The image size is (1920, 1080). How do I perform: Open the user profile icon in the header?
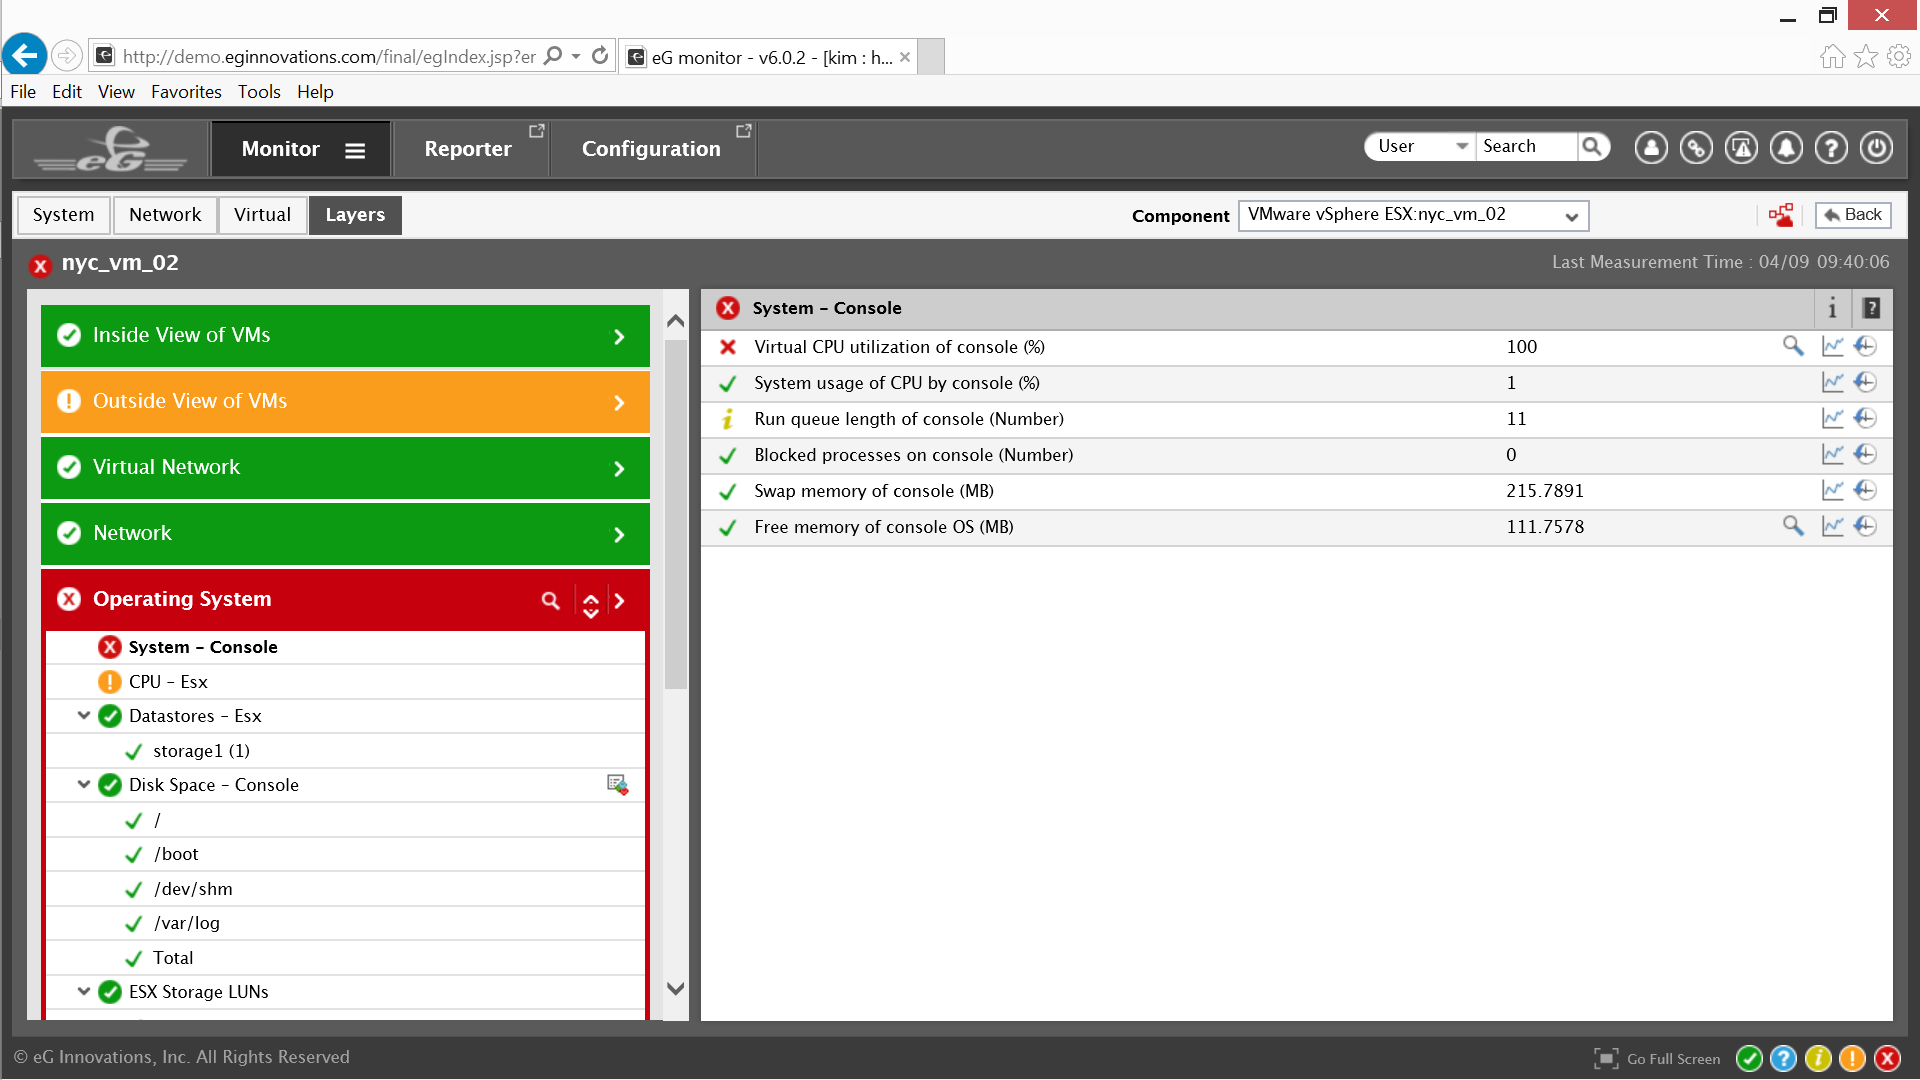(1651, 148)
